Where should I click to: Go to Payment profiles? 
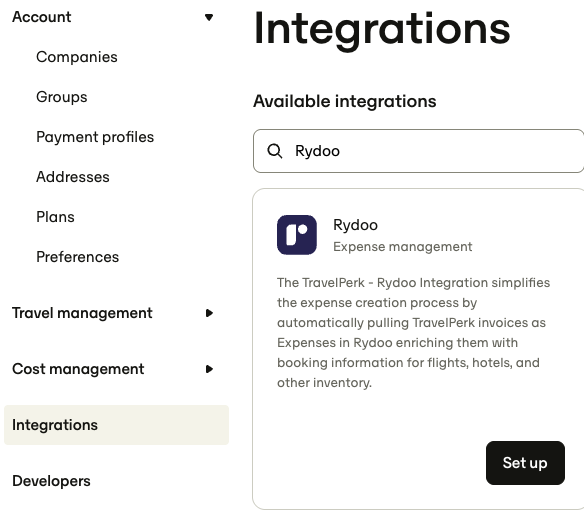tap(95, 137)
